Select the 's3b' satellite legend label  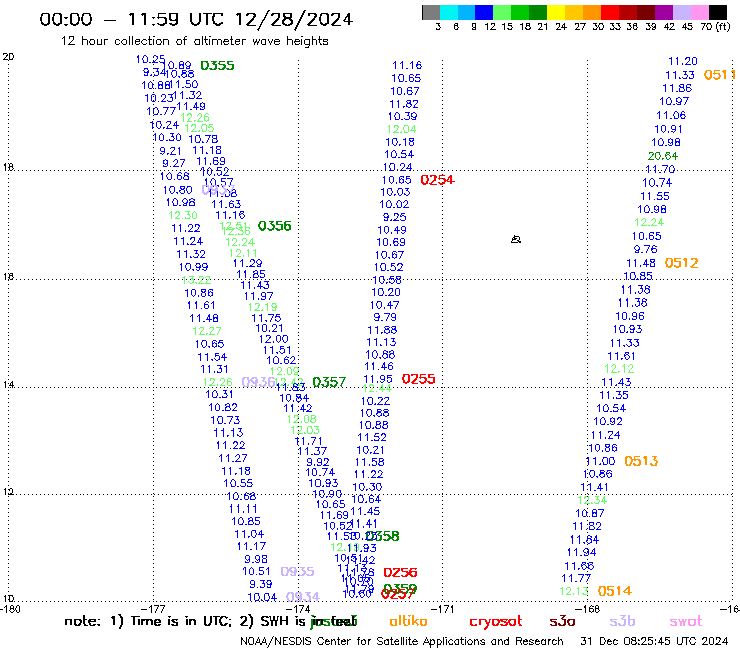coord(622,621)
